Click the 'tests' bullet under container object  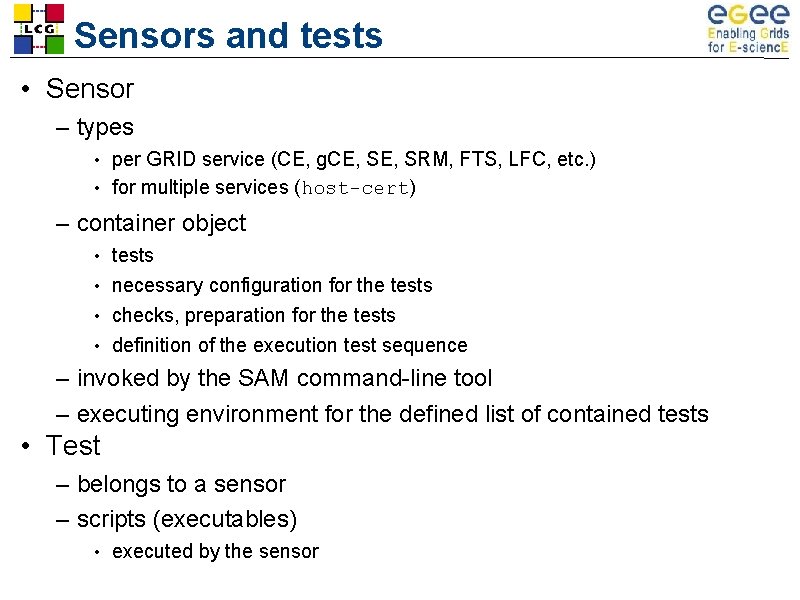pyautogui.click(x=133, y=255)
